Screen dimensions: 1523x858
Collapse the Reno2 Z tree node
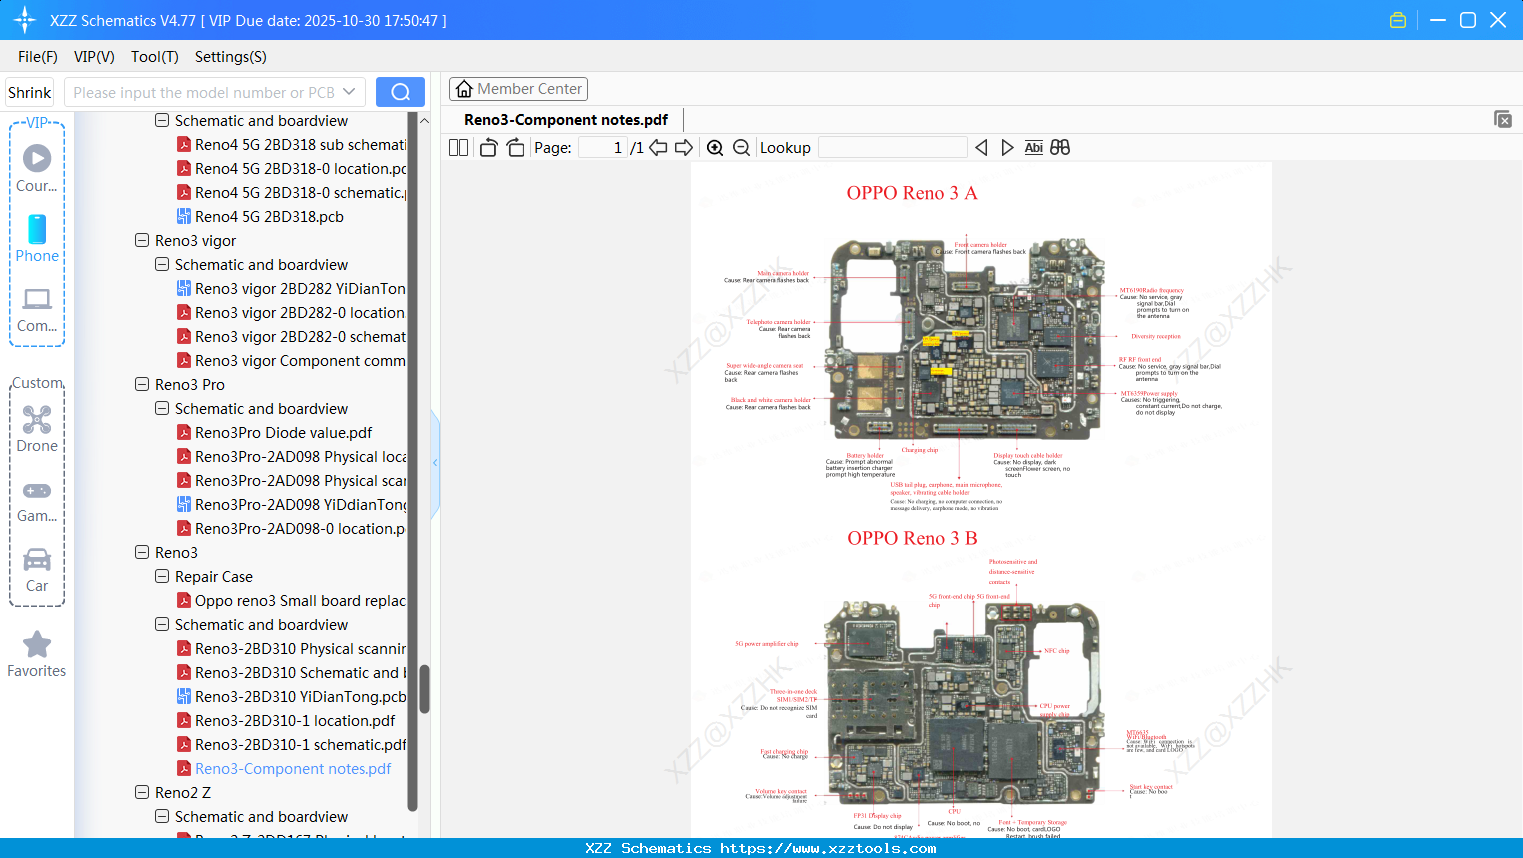pos(142,792)
